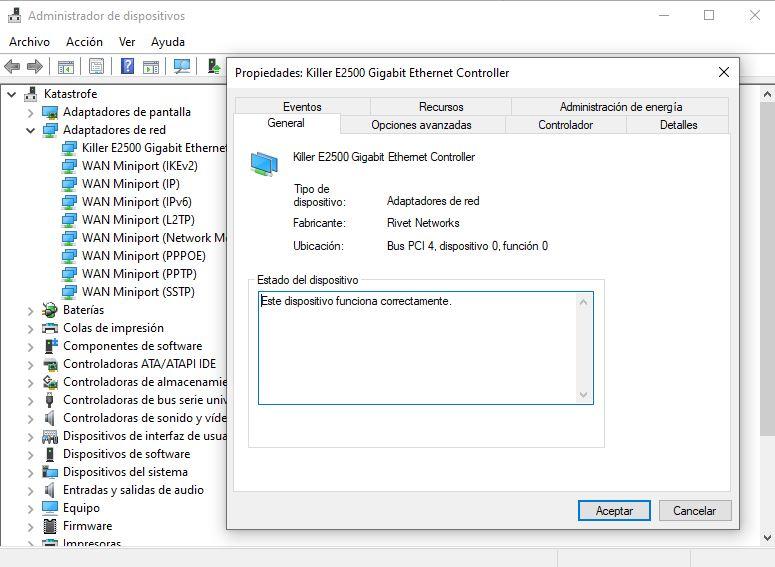This screenshot has height=567, width=775.
Task: Open the Opciones avanzadas tab
Action: [422, 125]
